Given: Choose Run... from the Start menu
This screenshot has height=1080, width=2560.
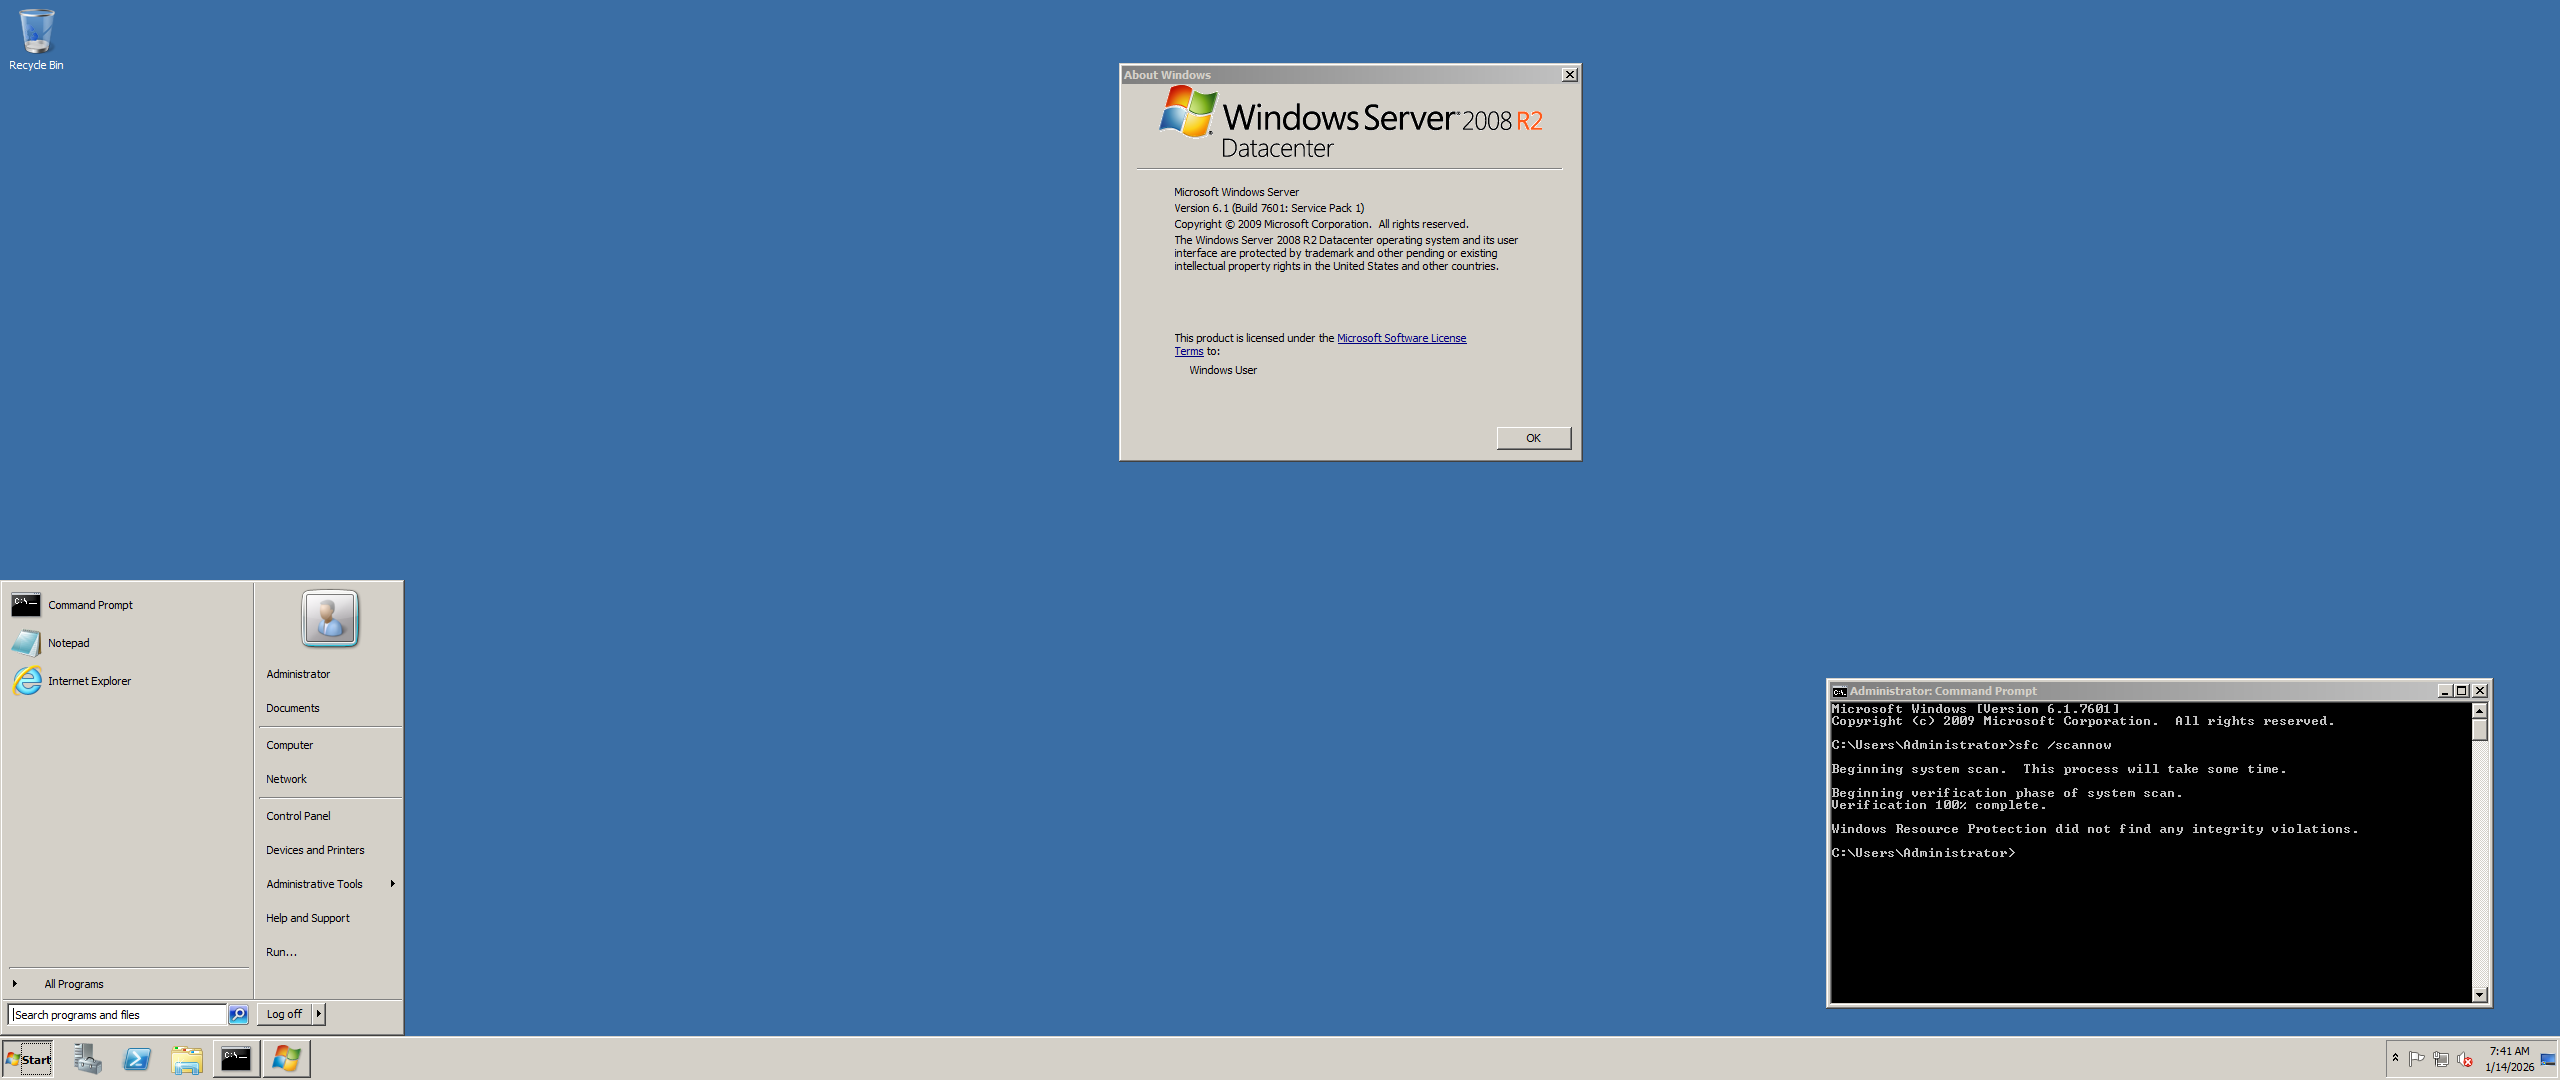Looking at the screenshot, I should (281, 952).
